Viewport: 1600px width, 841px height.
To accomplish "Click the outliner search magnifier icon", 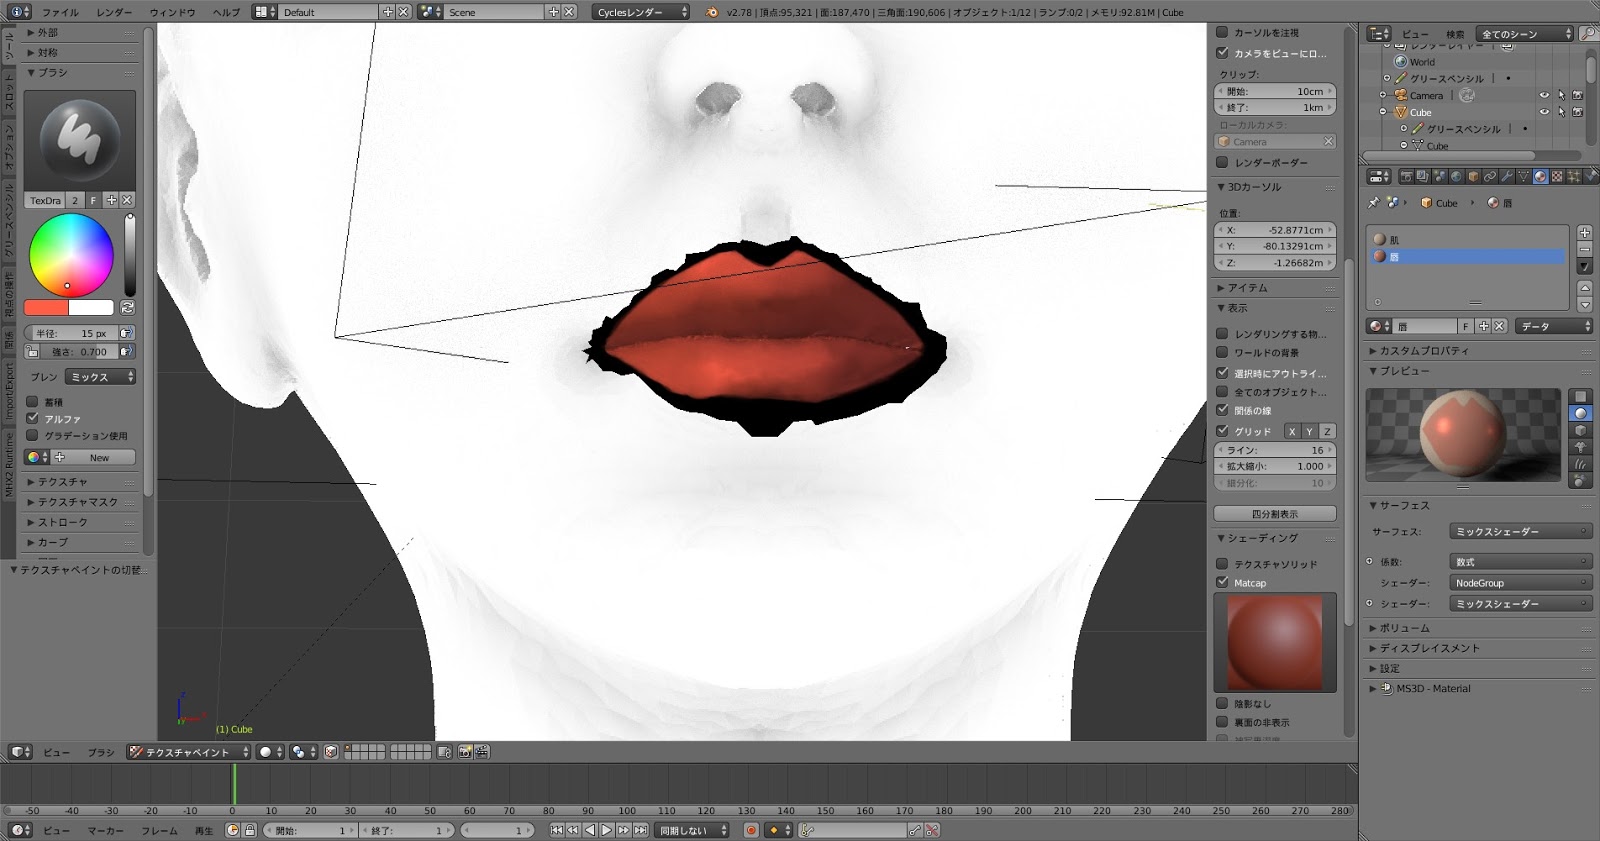I will tap(1587, 34).
